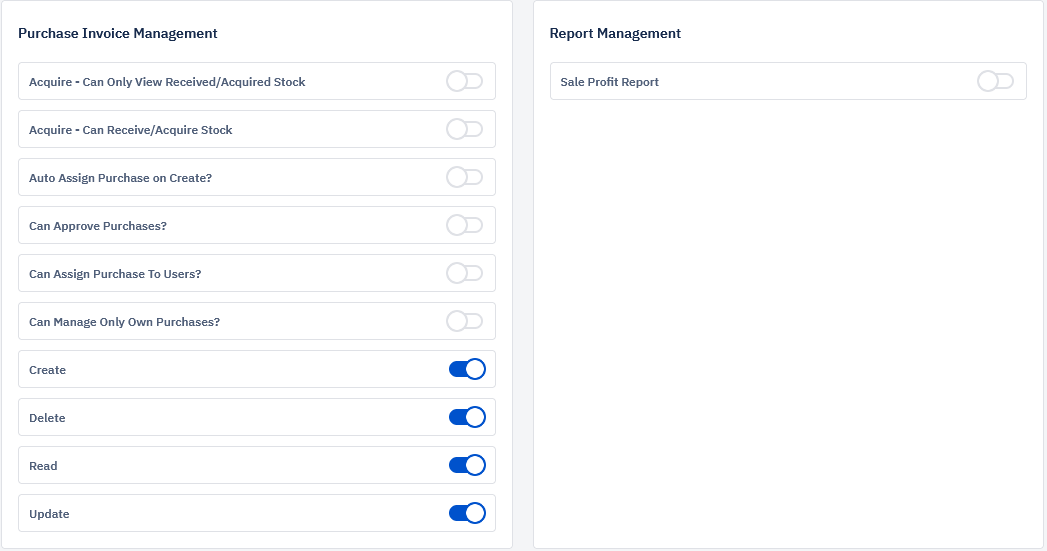Enable the Can Approve Purchases switch

(x=465, y=226)
